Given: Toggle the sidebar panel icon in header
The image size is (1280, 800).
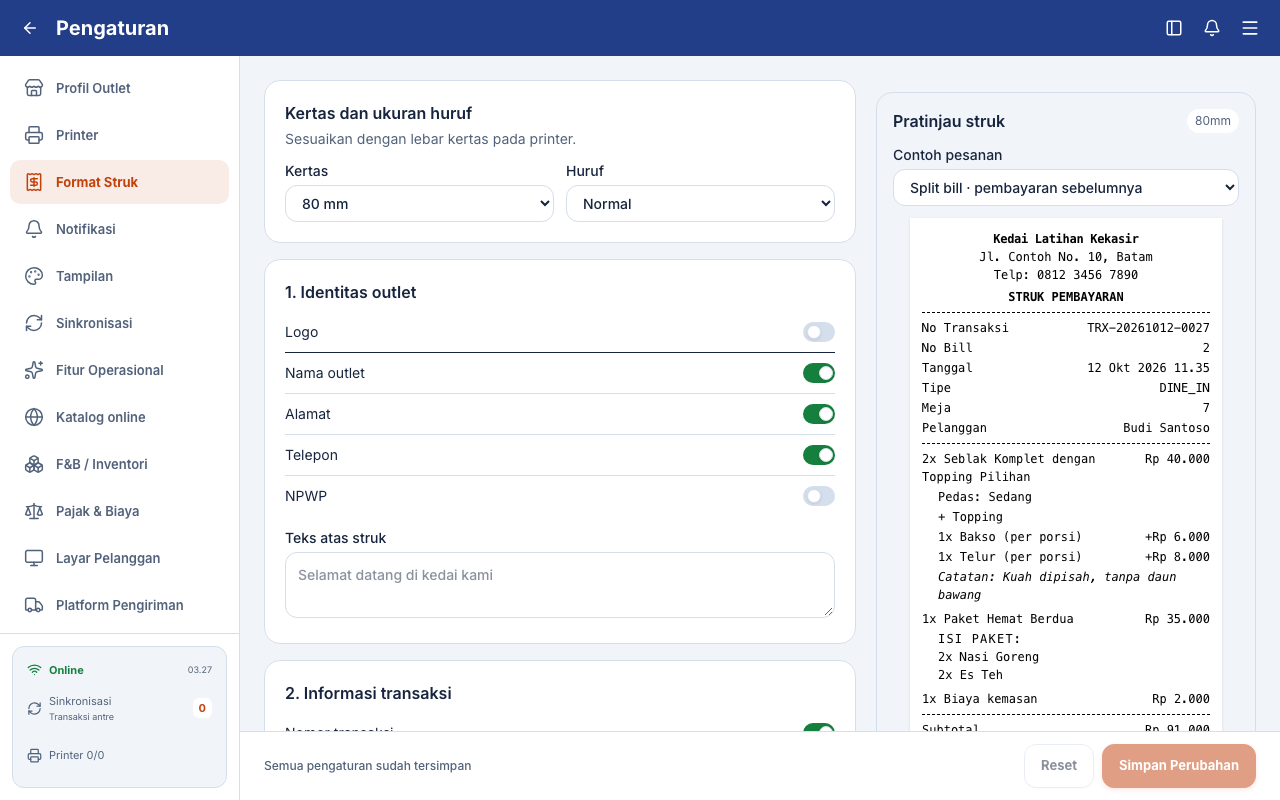Looking at the screenshot, I should (x=1174, y=28).
